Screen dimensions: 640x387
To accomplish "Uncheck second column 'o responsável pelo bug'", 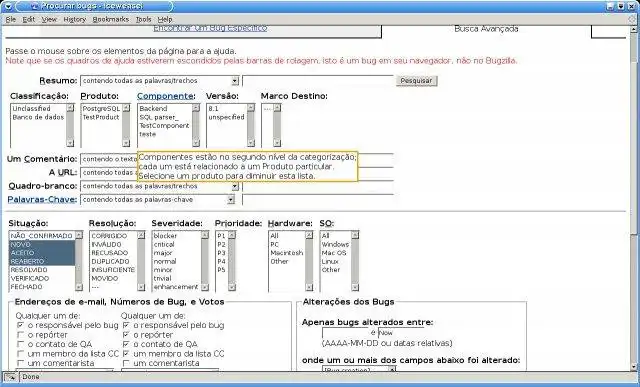I will click(126, 325).
